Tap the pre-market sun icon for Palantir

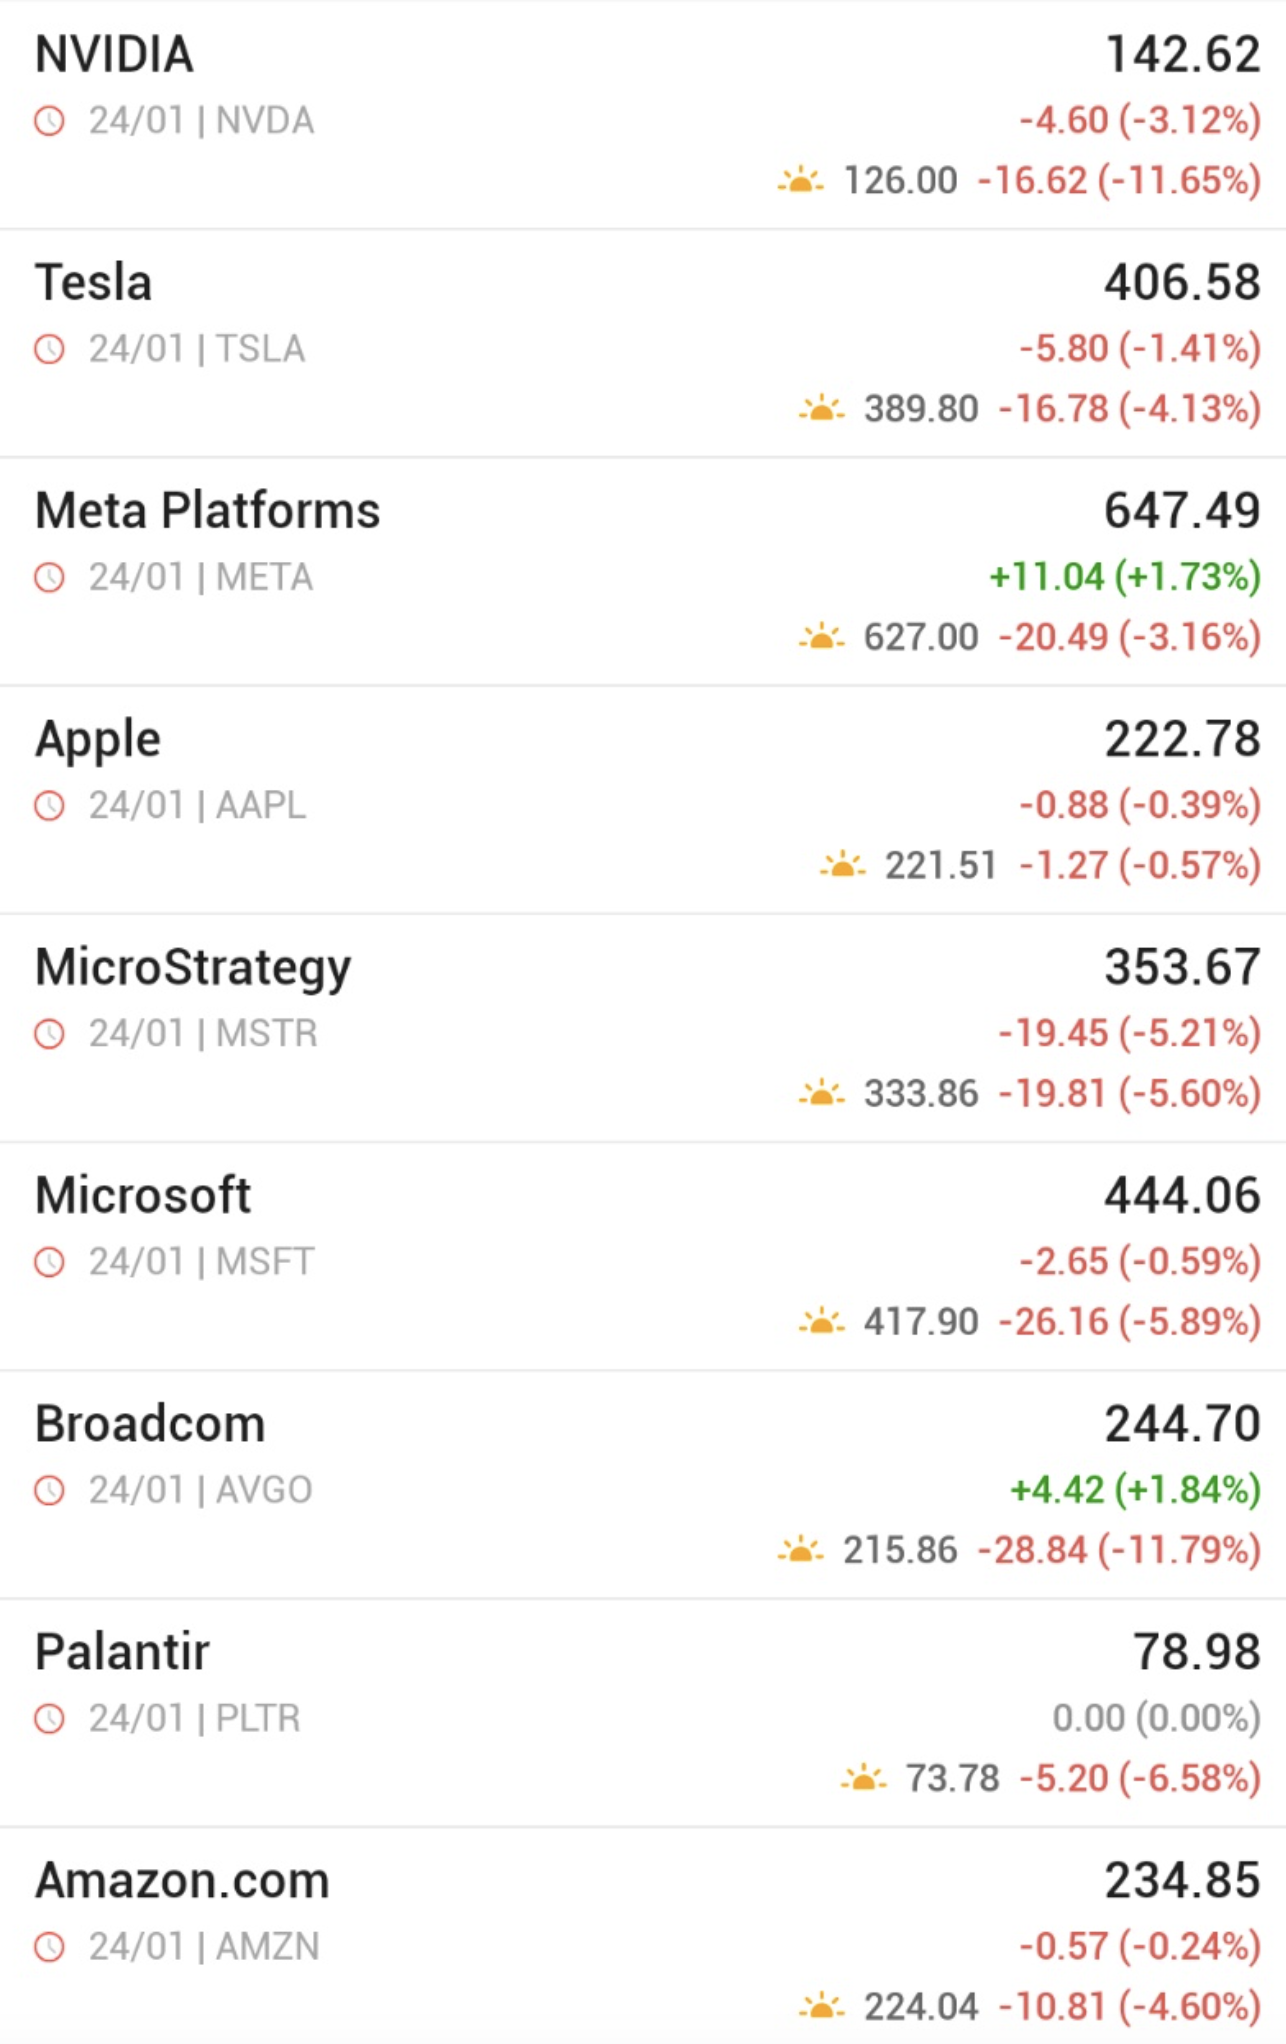863,1777
